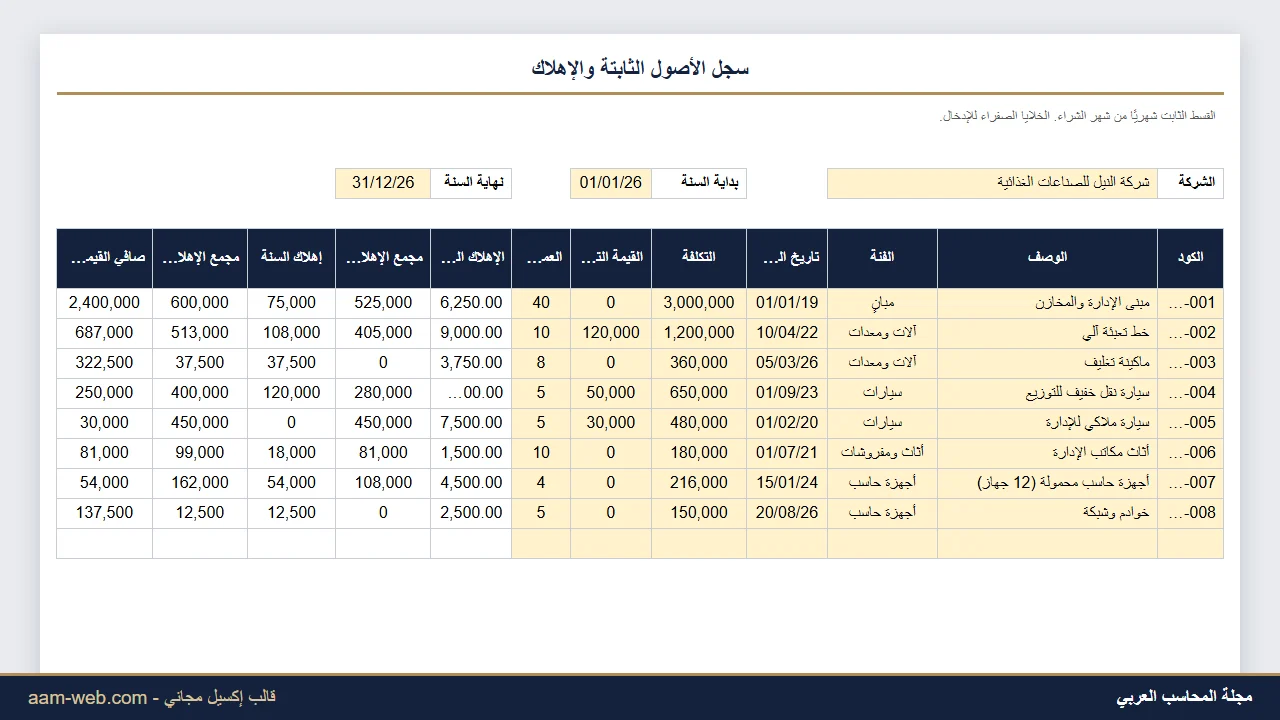The width and height of the screenshot is (1280, 720).
Task: Select the purchase date 01/01/19
Action: [x=787, y=303]
